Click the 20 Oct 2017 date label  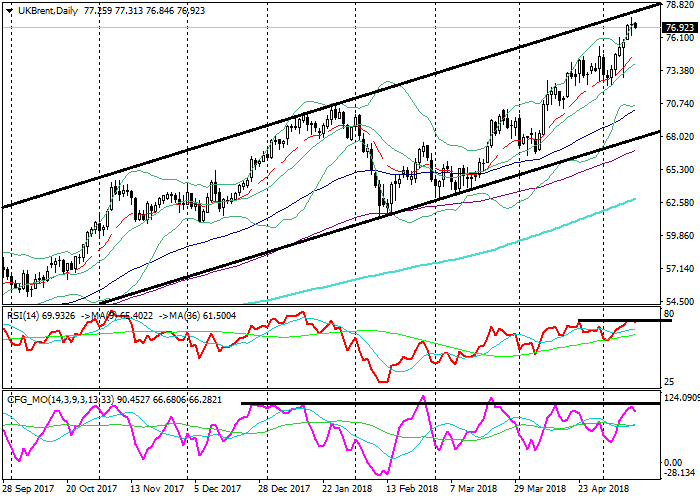pos(92,489)
